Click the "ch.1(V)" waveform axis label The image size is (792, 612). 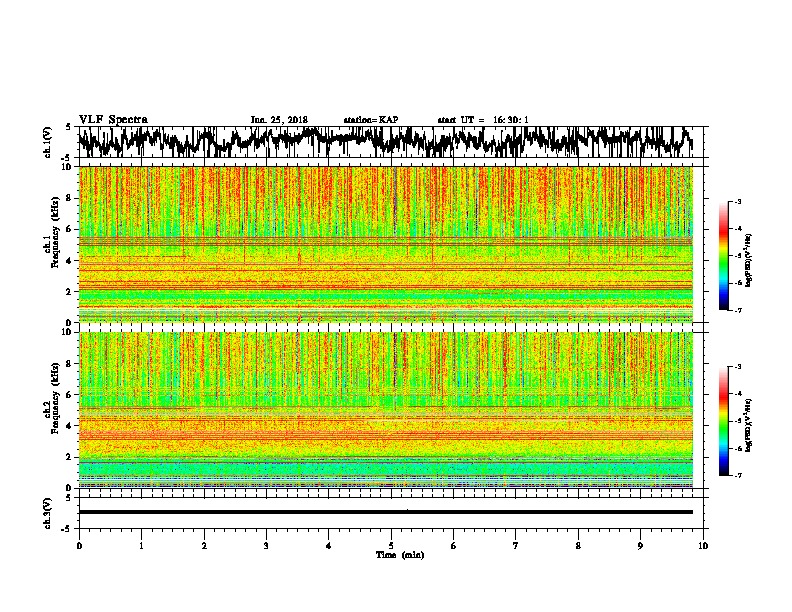point(48,142)
